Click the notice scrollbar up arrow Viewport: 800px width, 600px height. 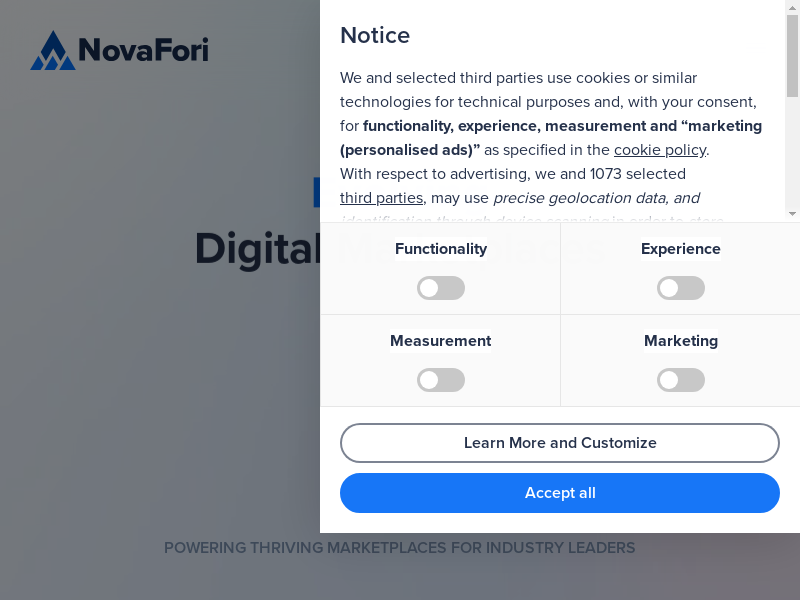(792, 7)
